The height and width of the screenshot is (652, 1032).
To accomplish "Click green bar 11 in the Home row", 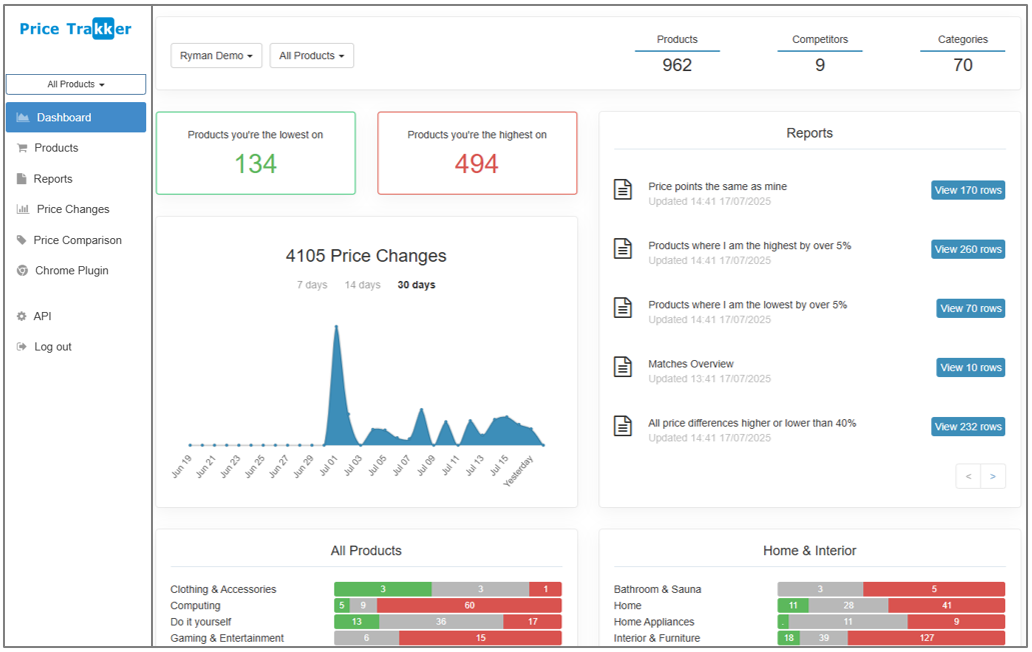I will (x=793, y=605).
